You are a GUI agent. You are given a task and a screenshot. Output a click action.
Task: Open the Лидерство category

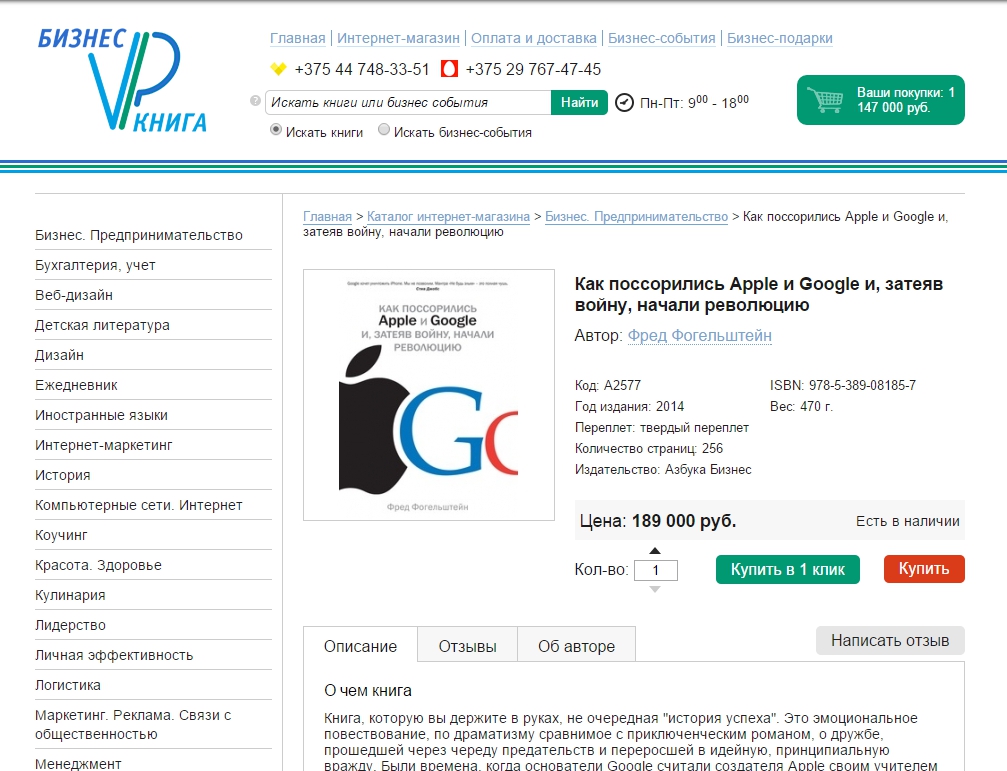click(x=70, y=625)
